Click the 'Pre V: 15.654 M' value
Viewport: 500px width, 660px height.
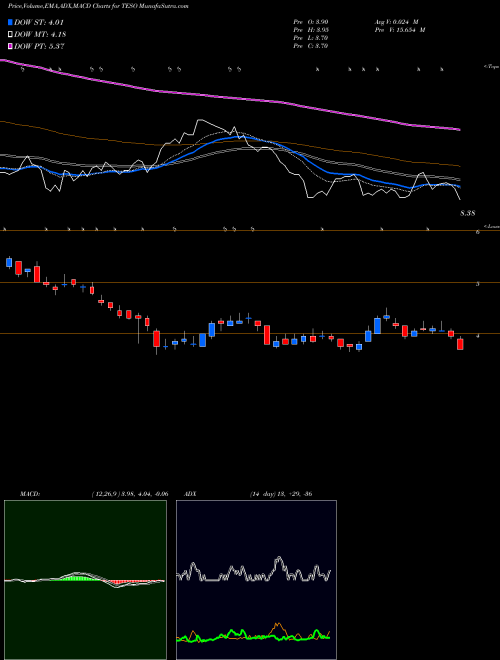(x=400, y=30)
